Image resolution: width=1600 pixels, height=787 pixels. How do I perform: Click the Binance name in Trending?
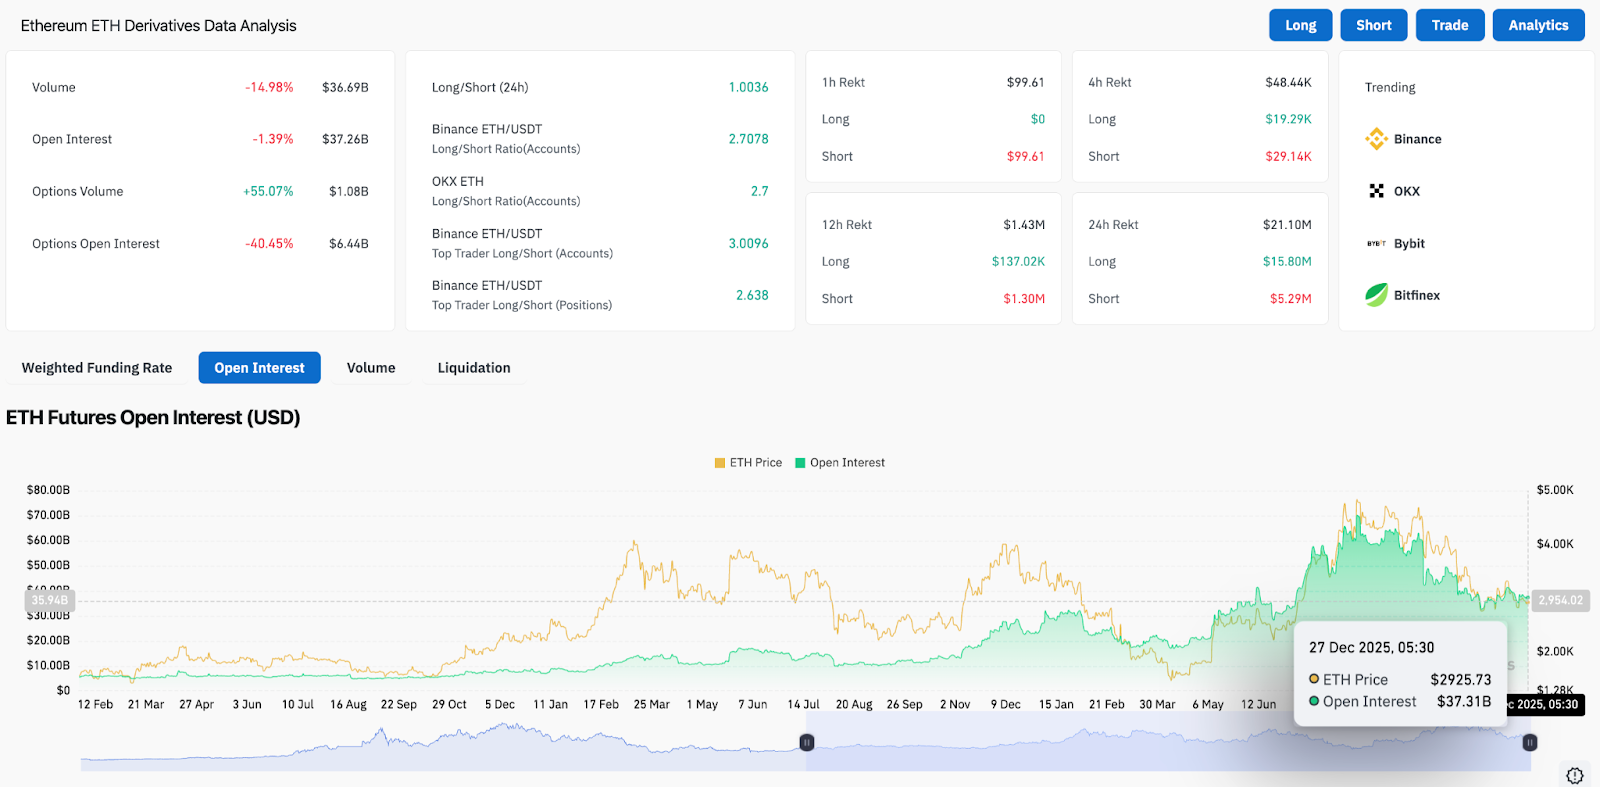(x=1417, y=139)
